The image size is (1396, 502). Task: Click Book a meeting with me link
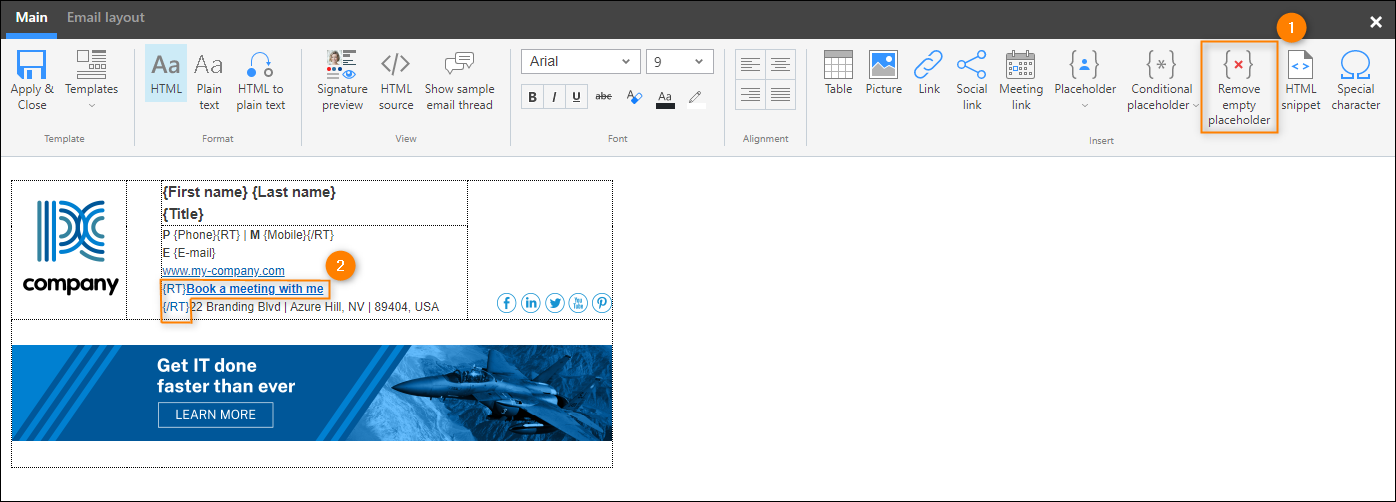pos(255,289)
